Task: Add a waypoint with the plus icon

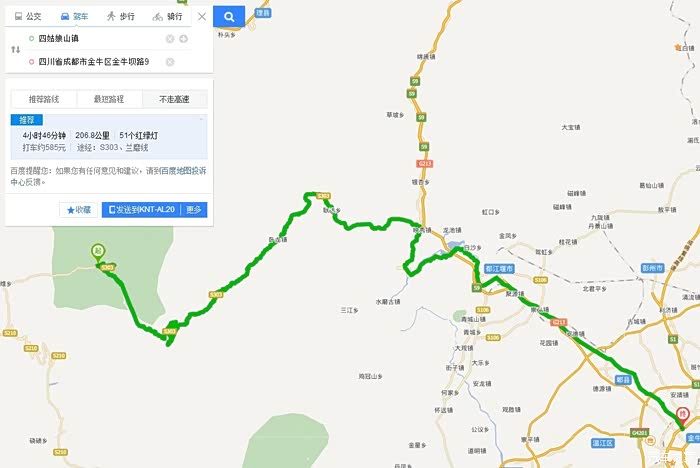Action: click(183, 39)
